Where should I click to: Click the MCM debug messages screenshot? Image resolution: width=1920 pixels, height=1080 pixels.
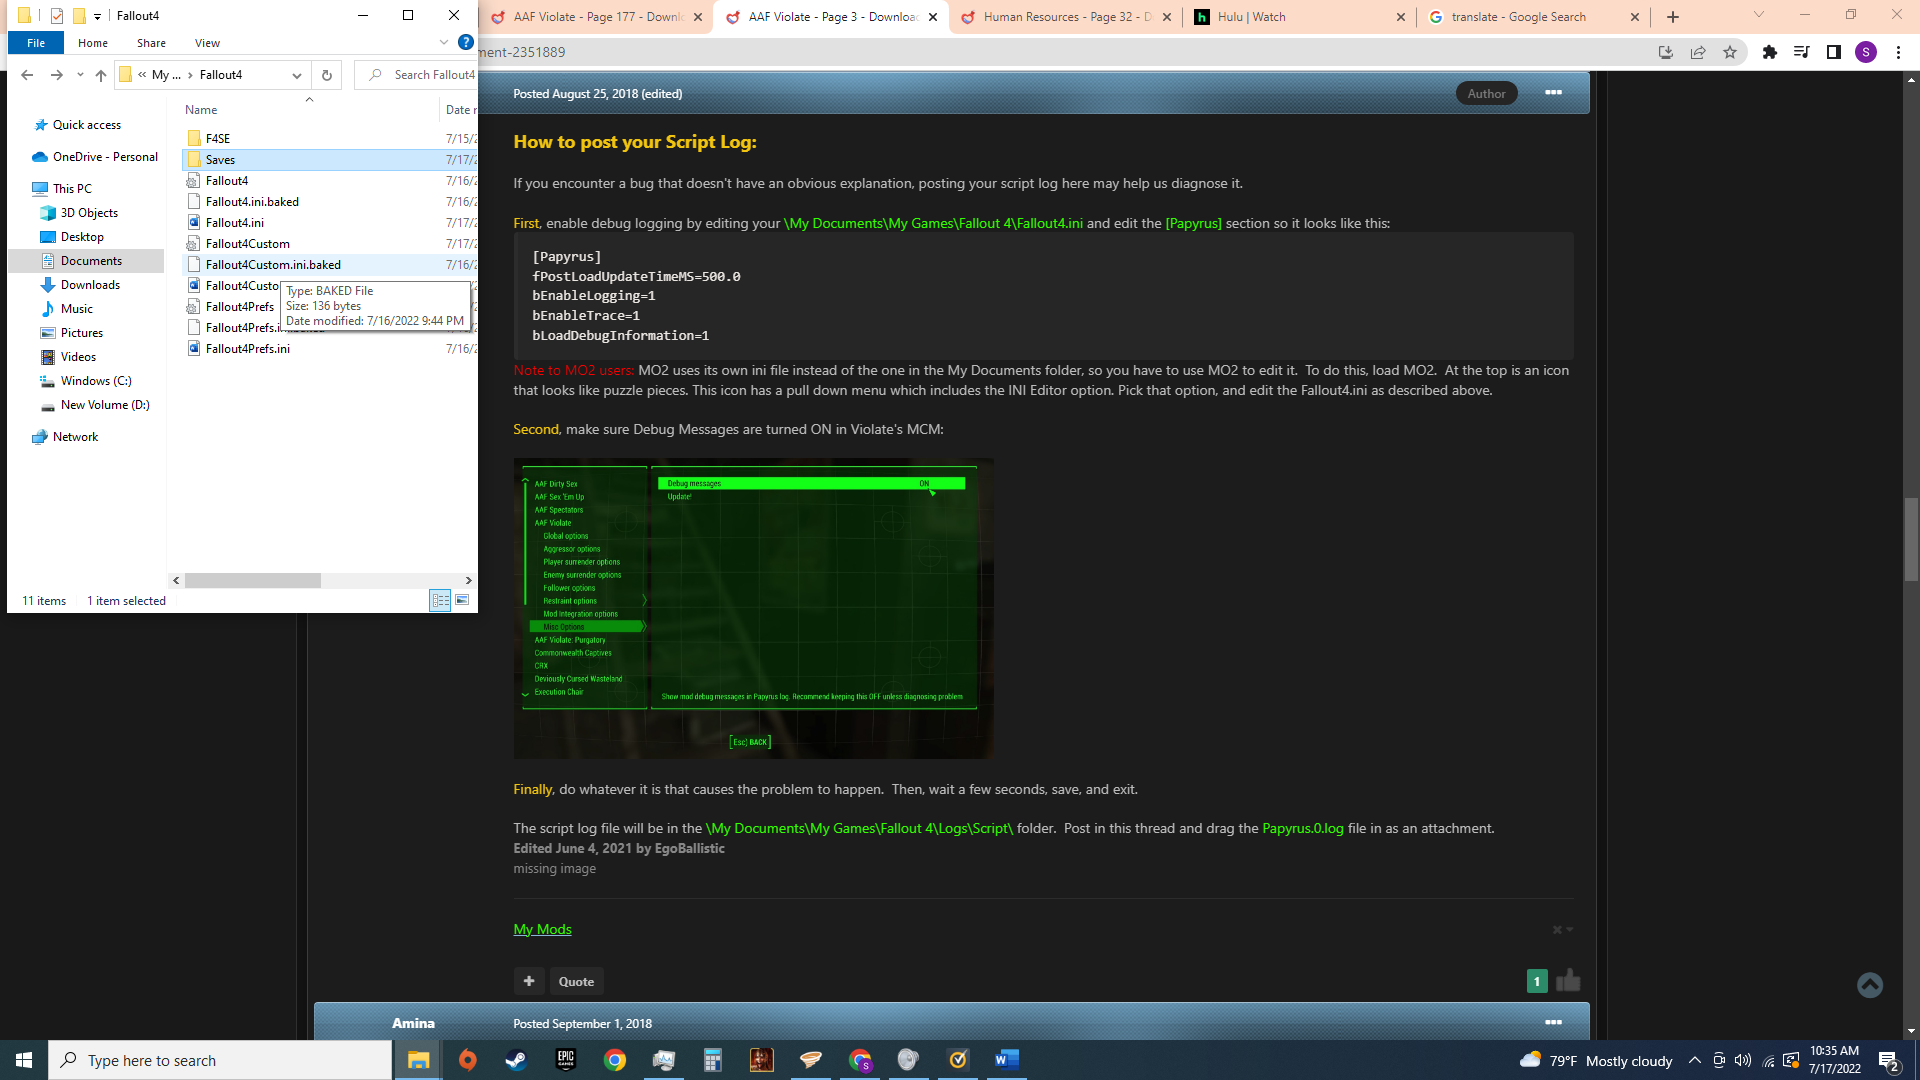click(753, 608)
